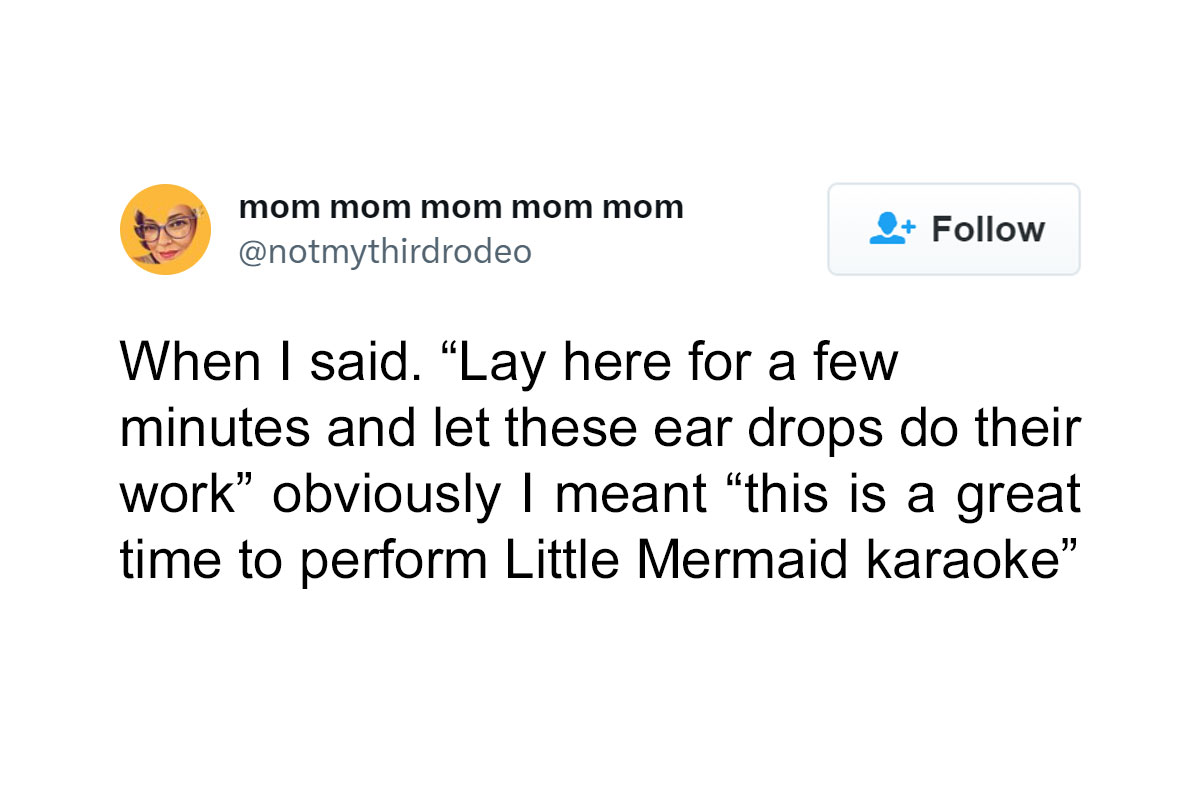
Task: Select the tweet line starting 'When I said.'
Action: pos(509,363)
